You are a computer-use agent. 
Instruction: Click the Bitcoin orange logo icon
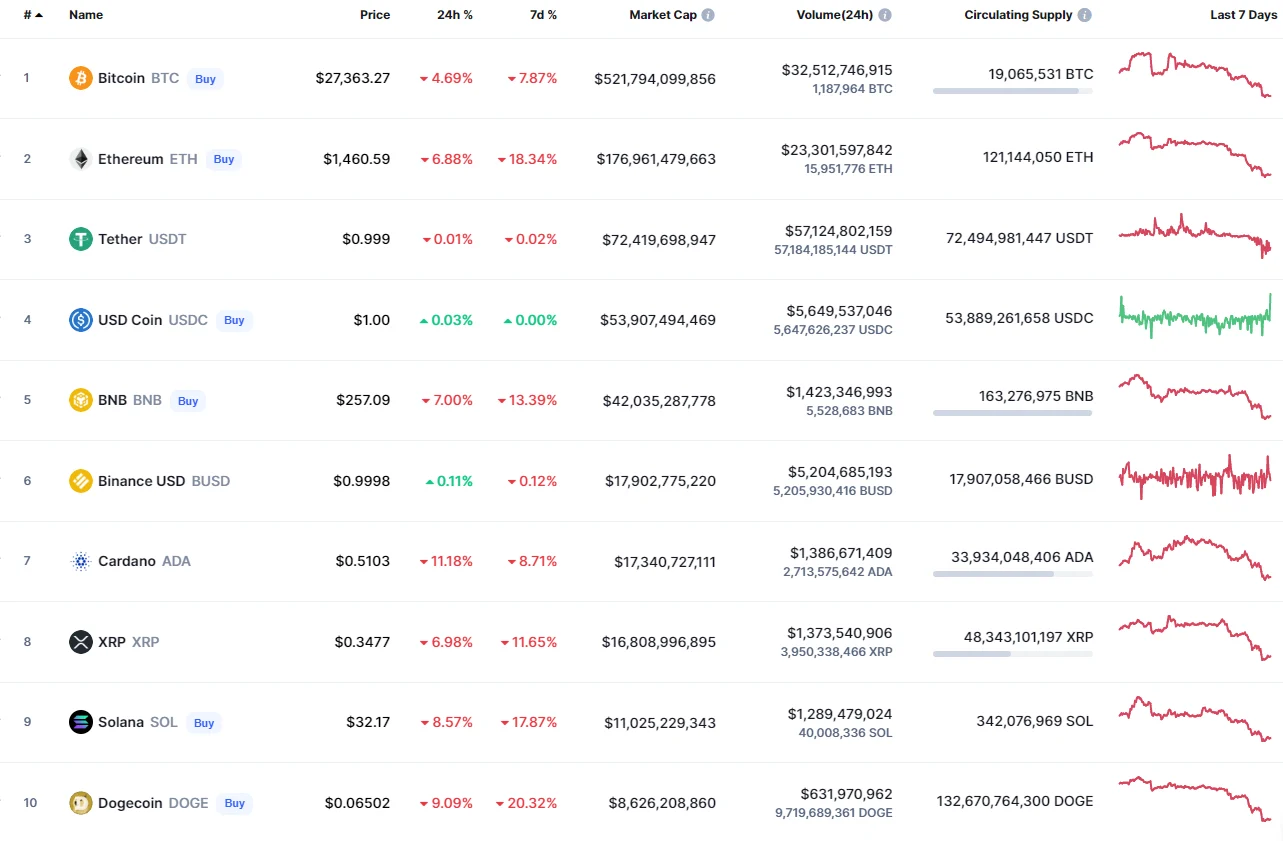coord(80,78)
